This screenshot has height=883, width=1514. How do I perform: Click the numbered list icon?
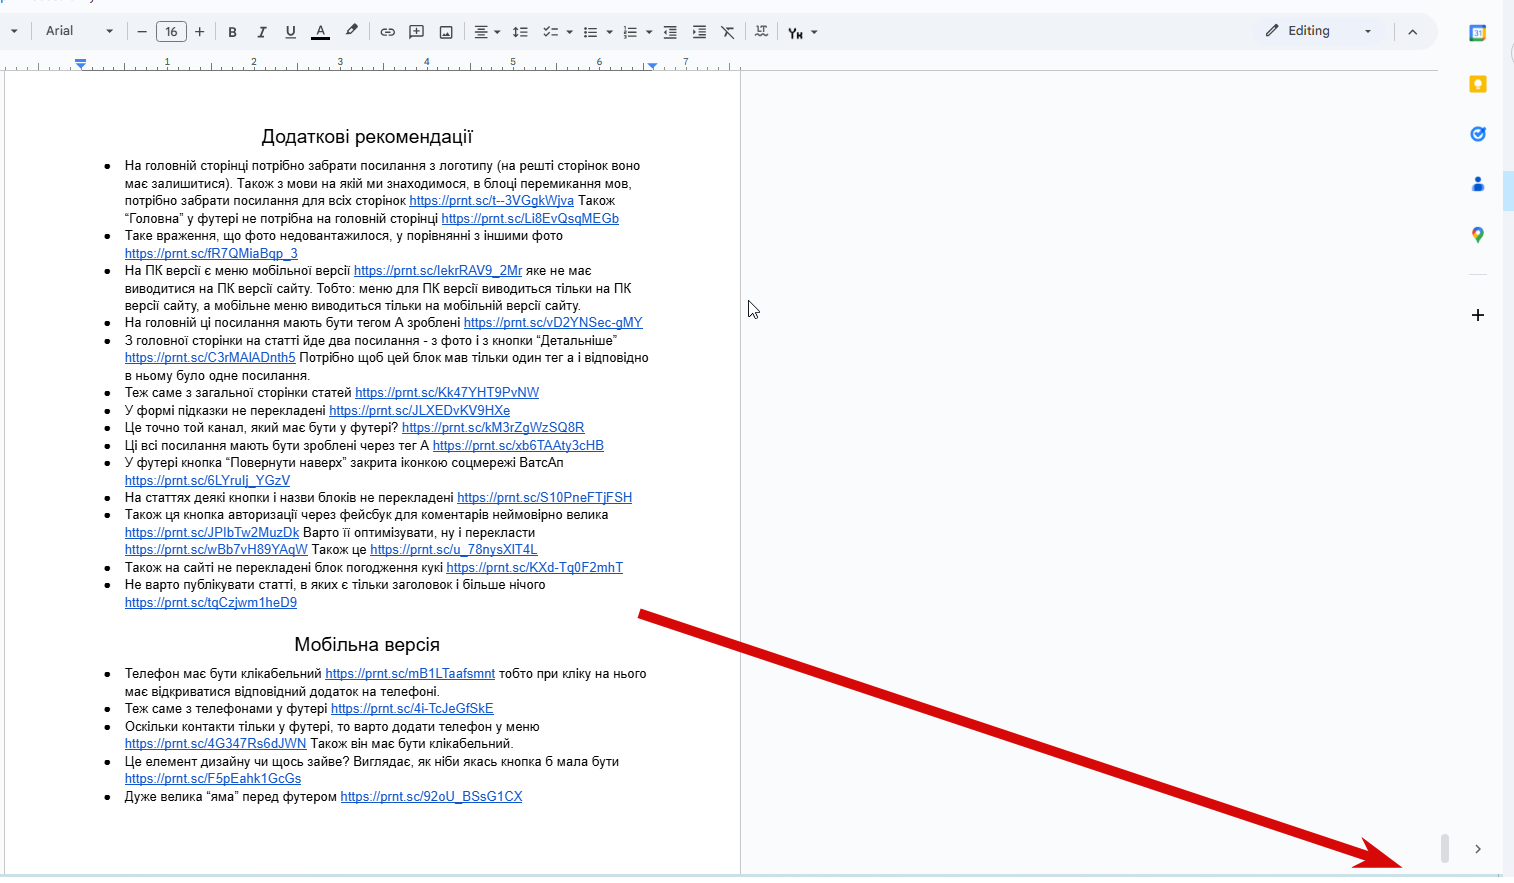point(630,32)
